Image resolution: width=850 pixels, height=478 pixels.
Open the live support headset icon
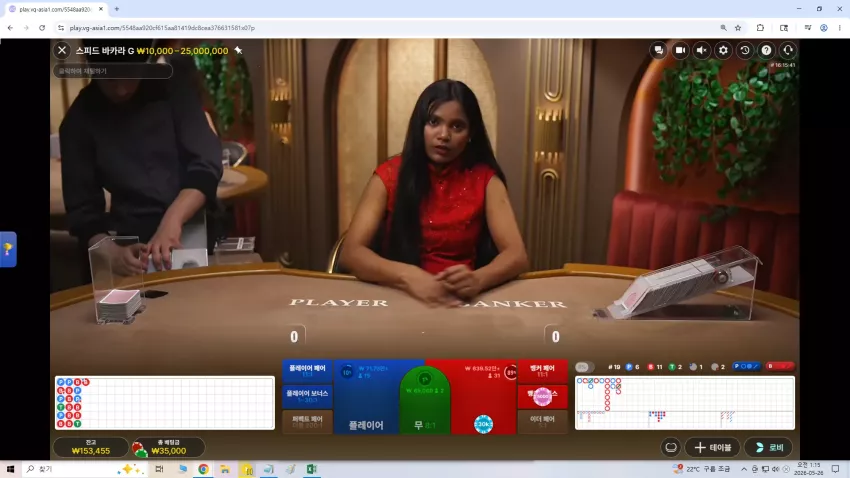tap(788, 50)
